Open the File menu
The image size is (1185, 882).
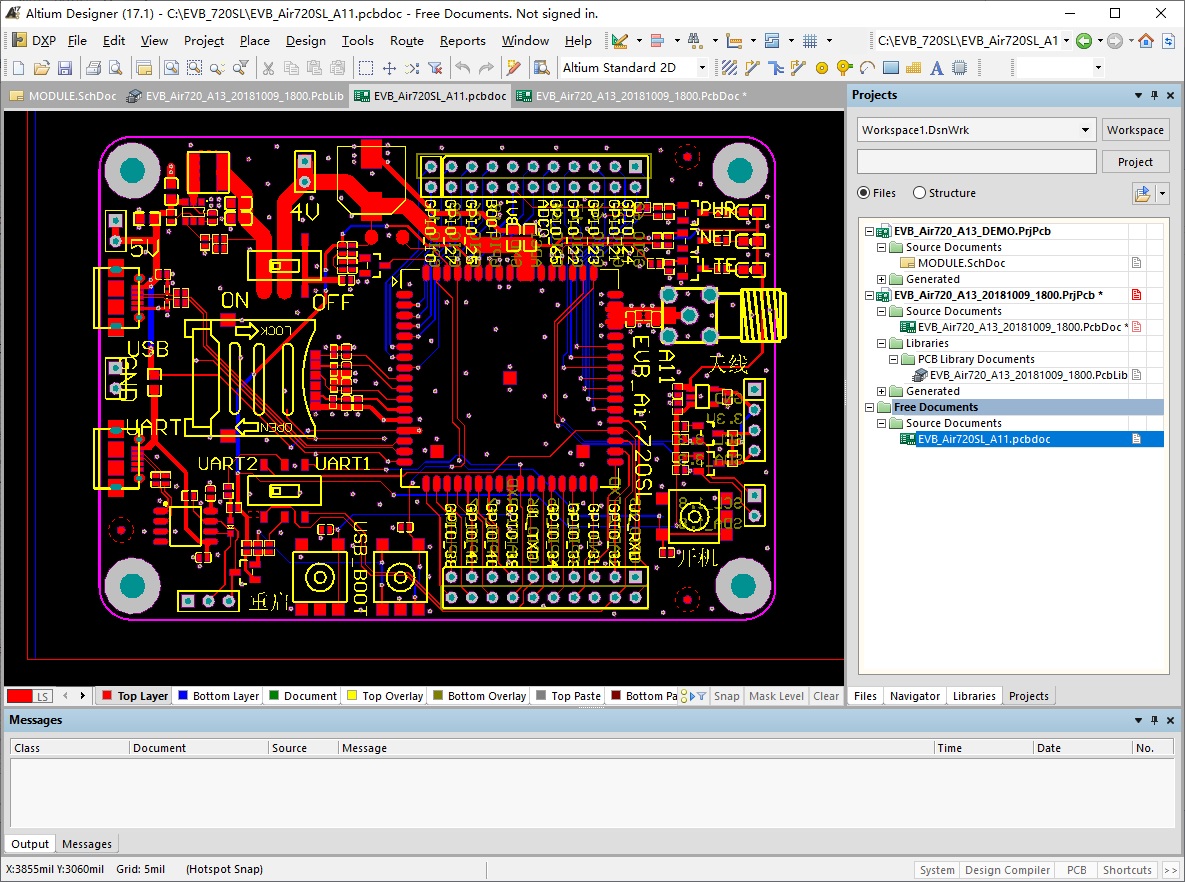[77, 41]
